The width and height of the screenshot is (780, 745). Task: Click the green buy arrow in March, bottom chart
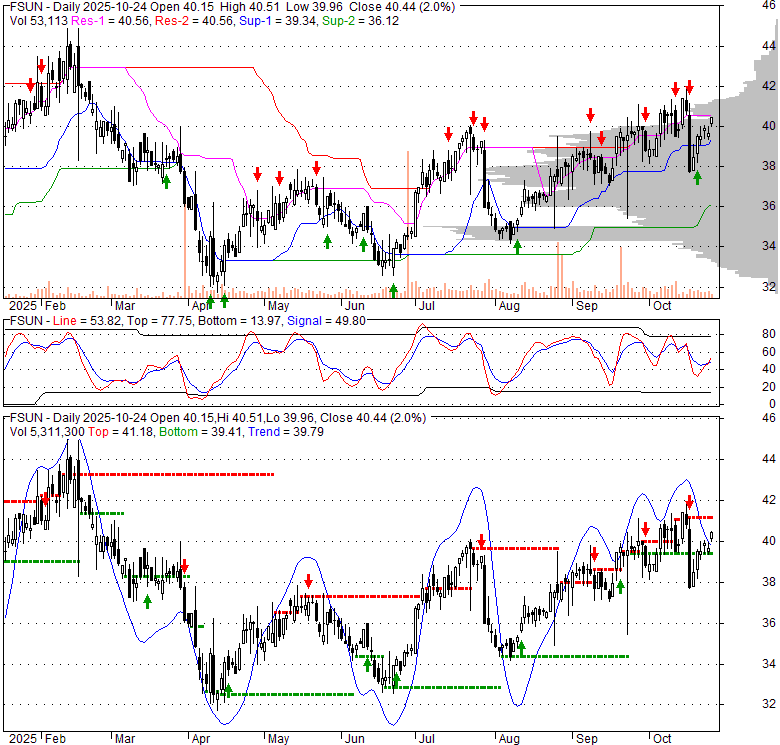coord(147,602)
